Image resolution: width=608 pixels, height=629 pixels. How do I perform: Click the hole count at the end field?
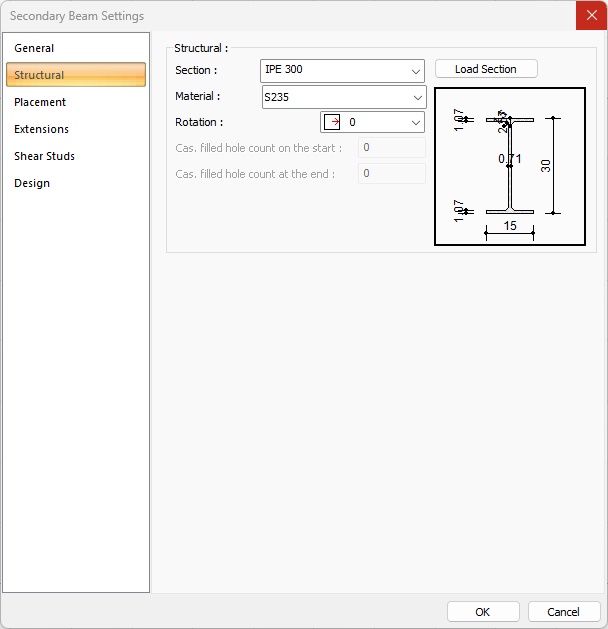(391, 174)
